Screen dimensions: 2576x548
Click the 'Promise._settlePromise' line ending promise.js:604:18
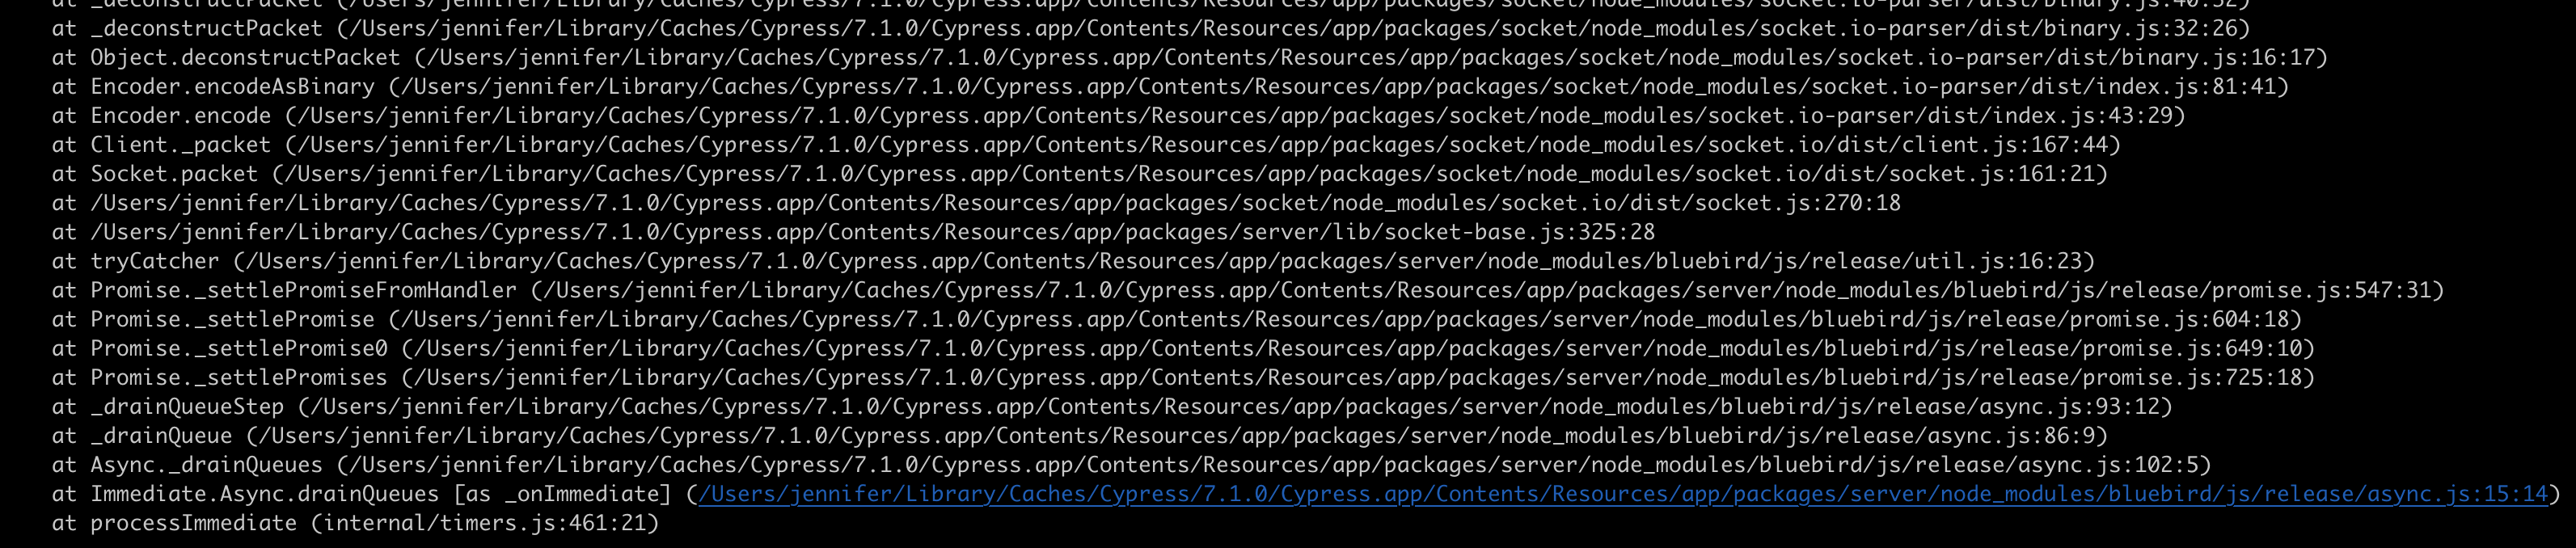(x=1177, y=320)
